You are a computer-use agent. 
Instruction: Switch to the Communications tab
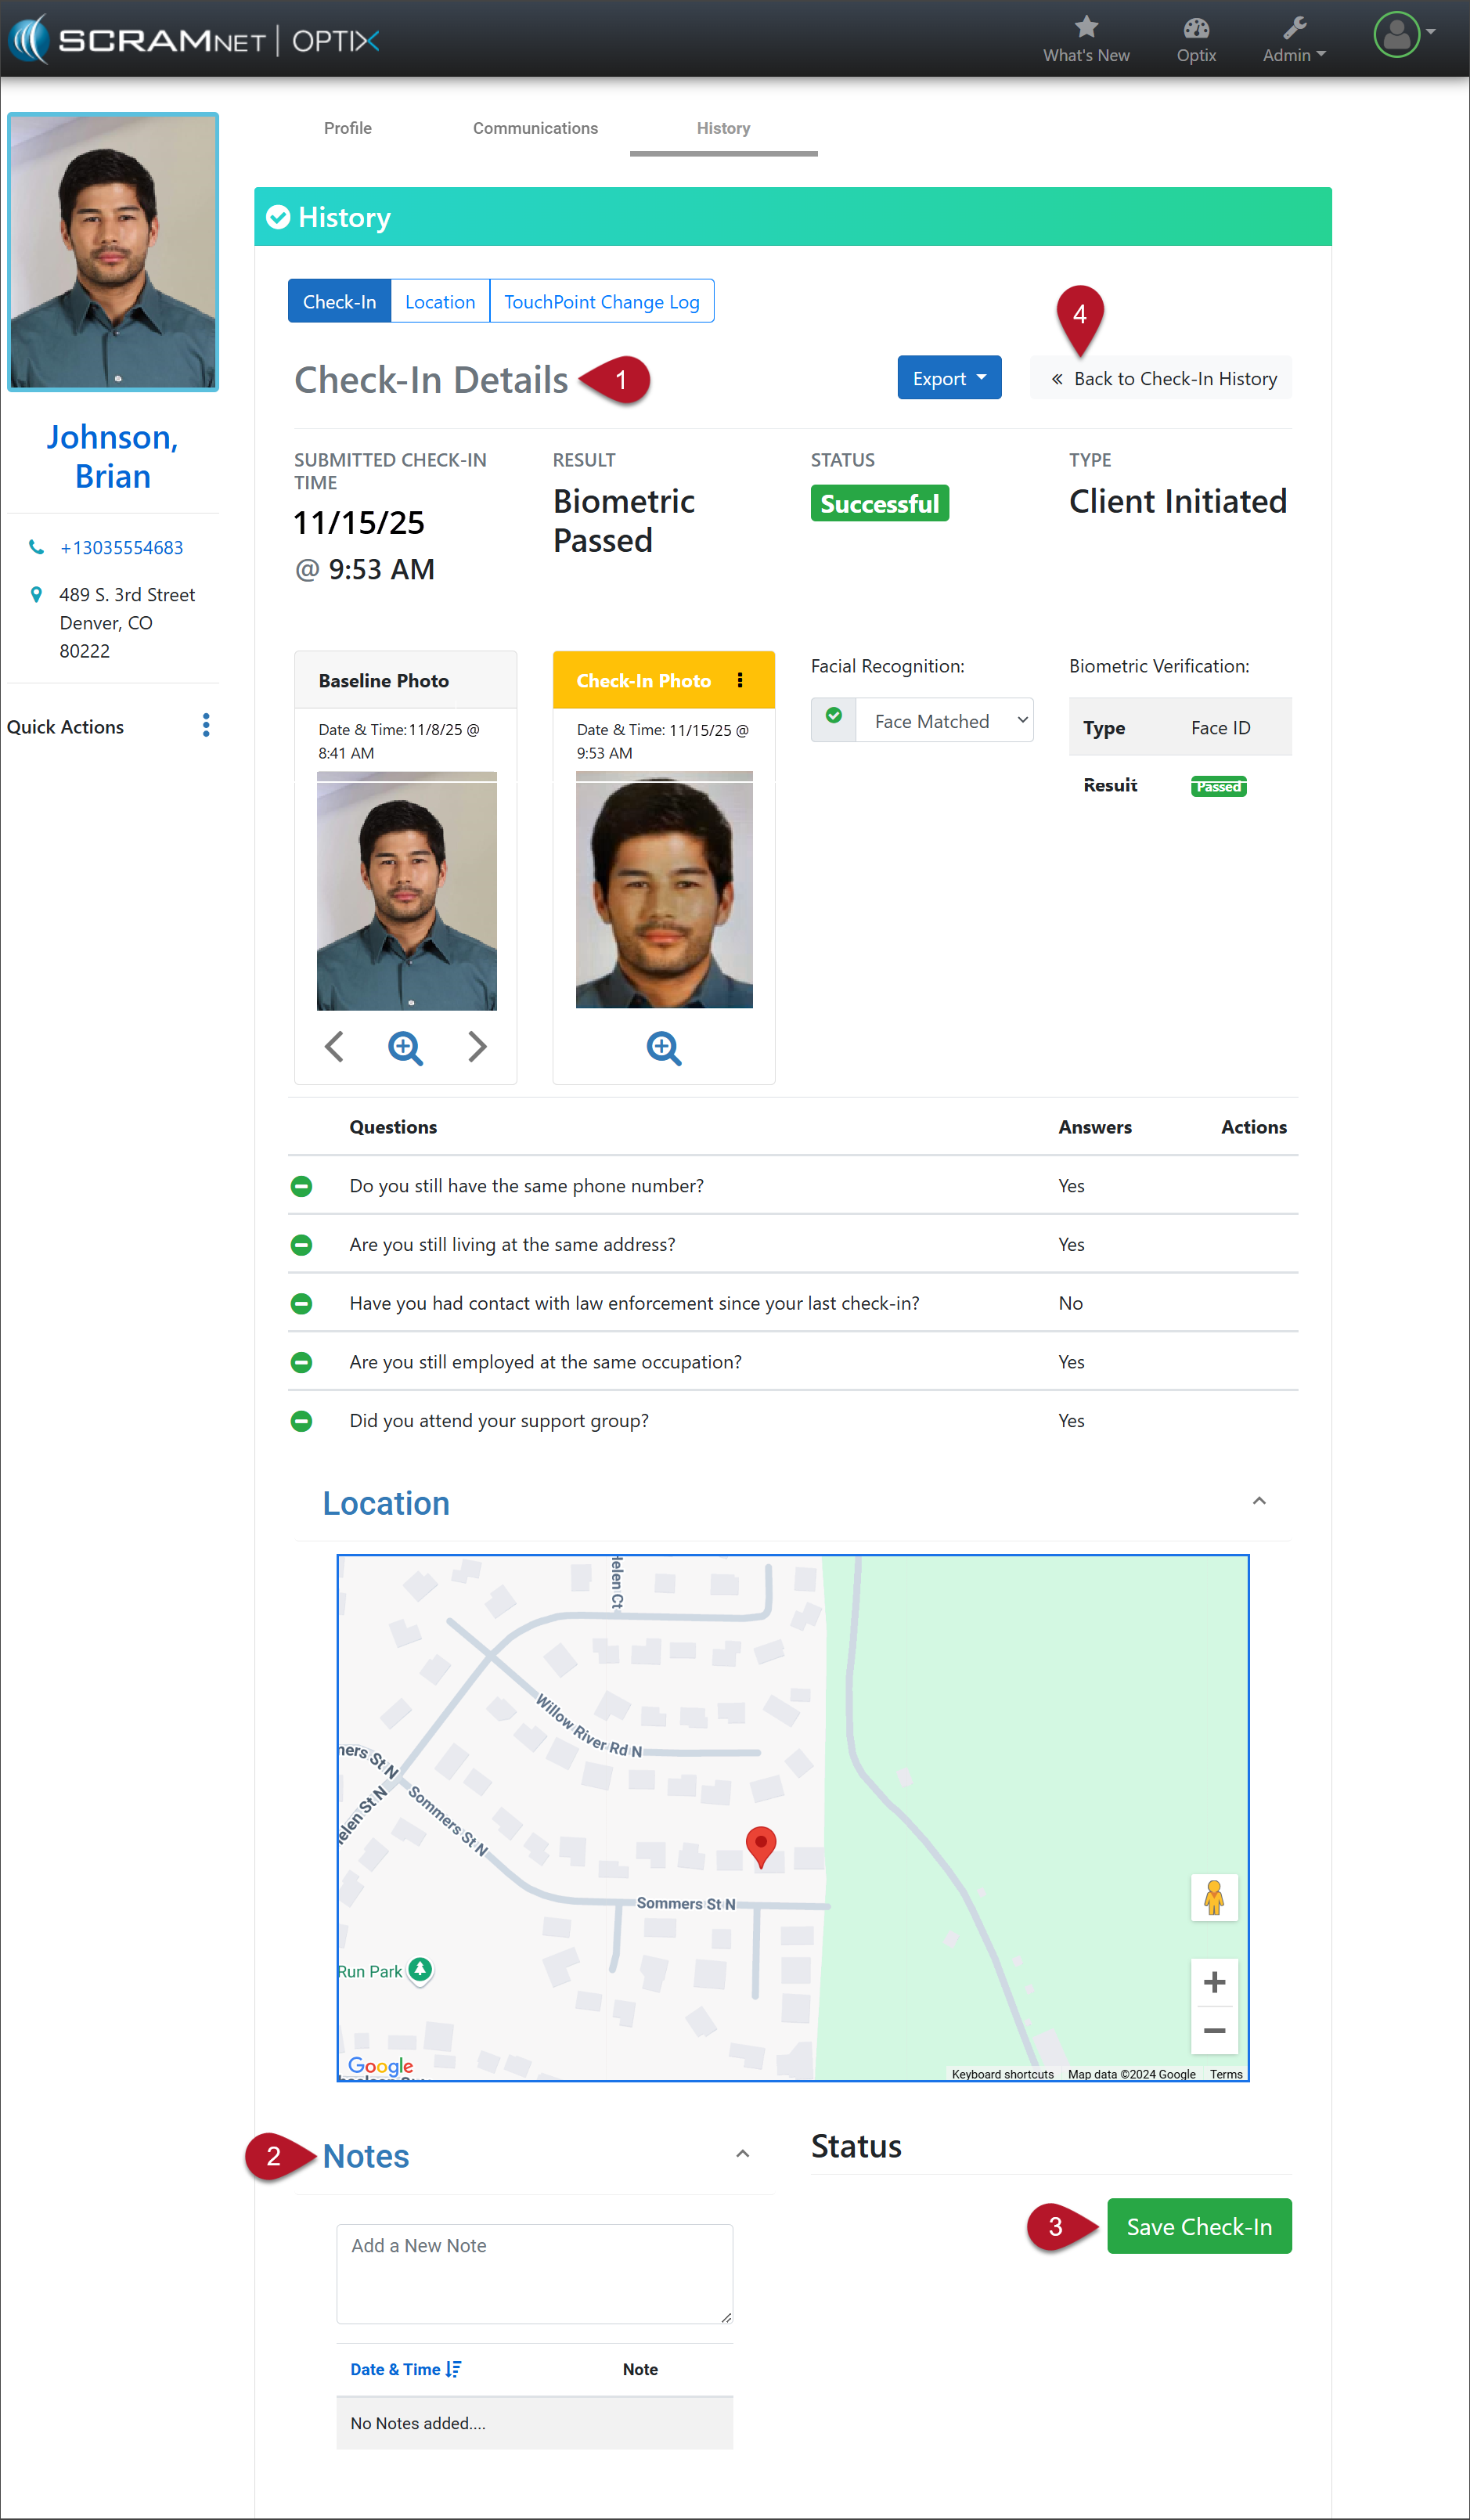pyautogui.click(x=535, y=128)
